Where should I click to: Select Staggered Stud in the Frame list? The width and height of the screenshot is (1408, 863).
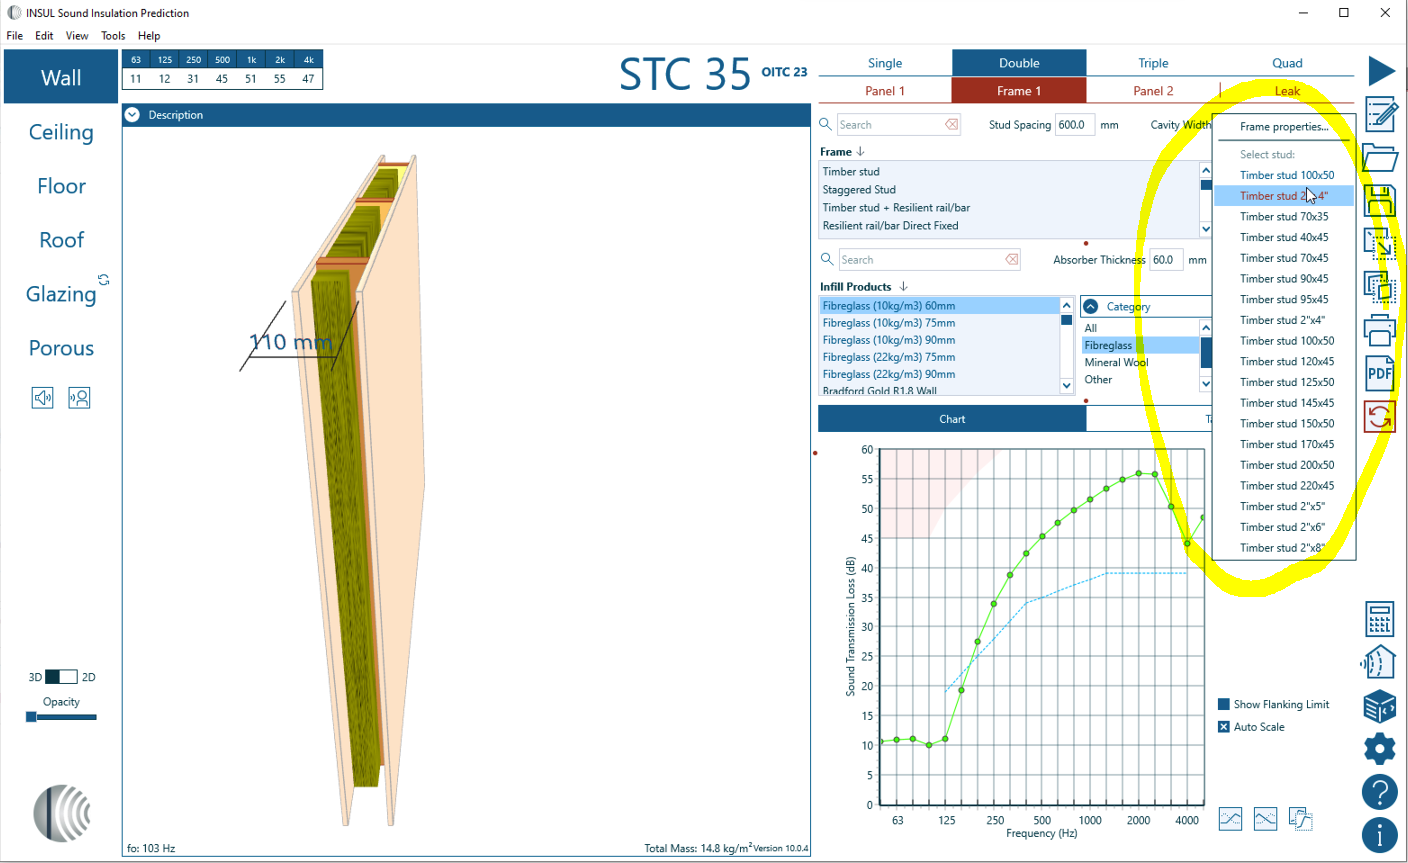[1008, 190]
